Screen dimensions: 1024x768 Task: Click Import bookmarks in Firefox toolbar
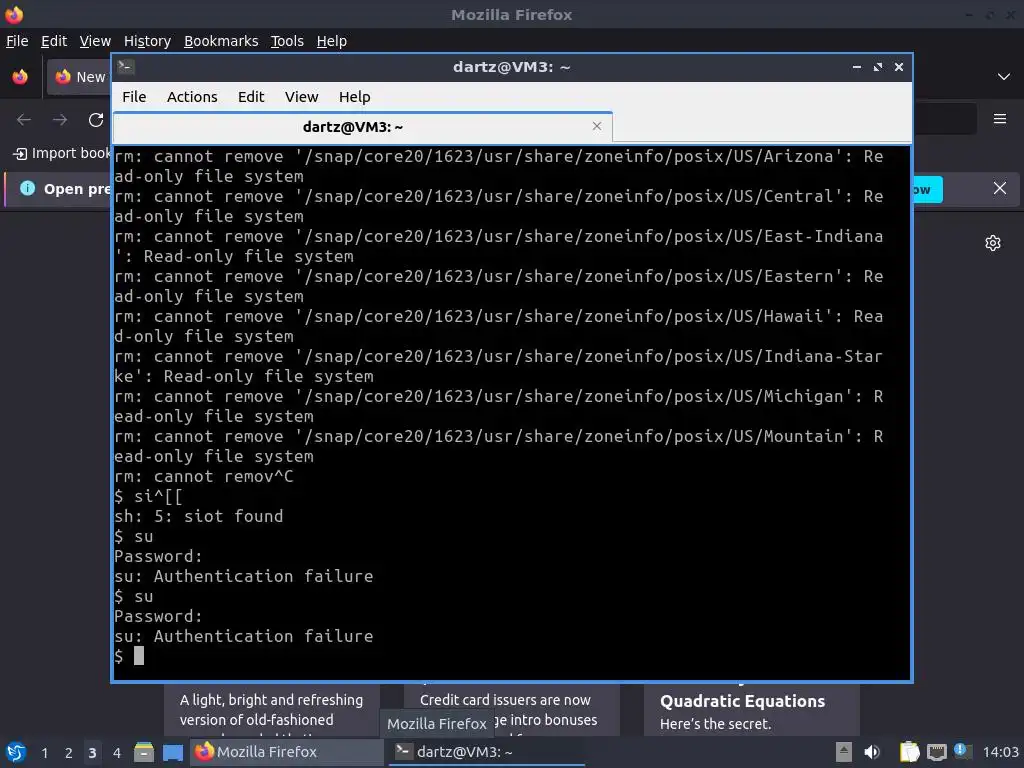coord(62,153)
